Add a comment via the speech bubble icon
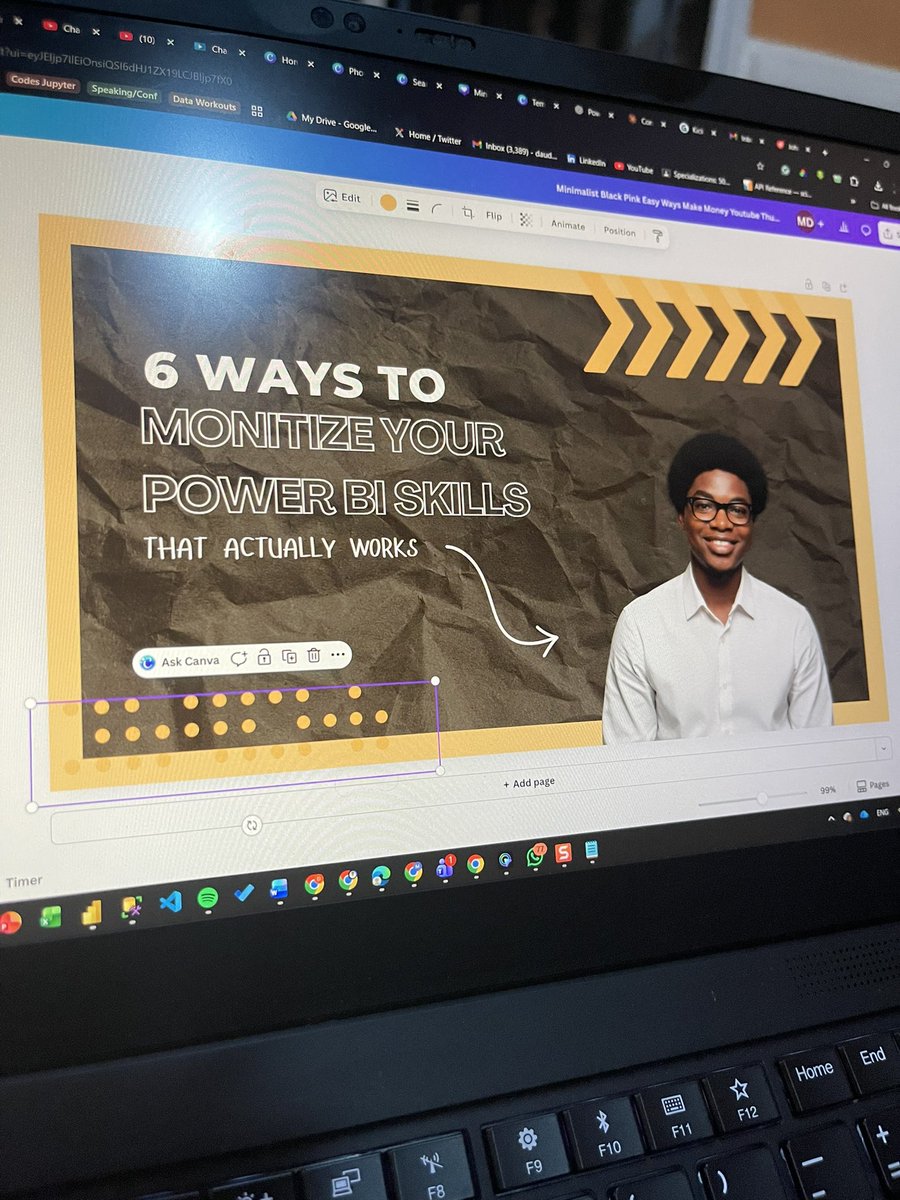 pos(238,658)
